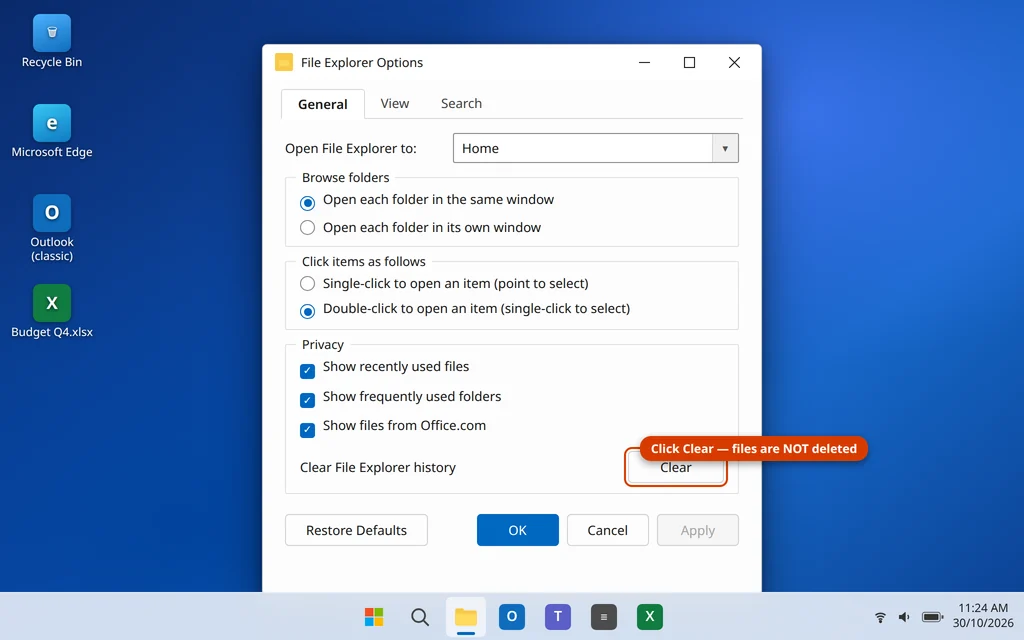Select the Budget Q4.xlsx desktop file
This screenshot has width=1024, height=640.
click(x=52, y=311)
